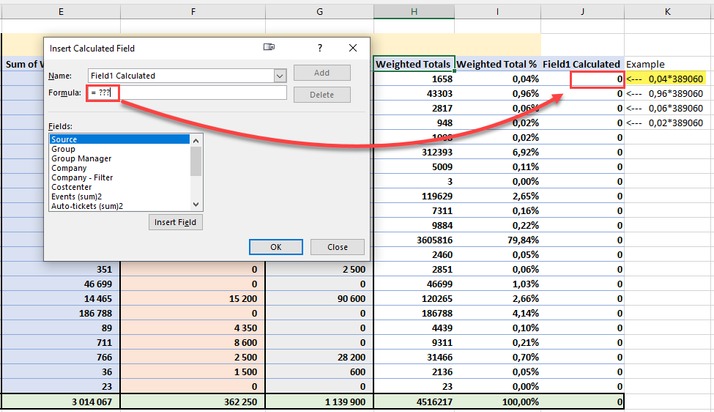714x412 pixels.
Task: Click Fields list scroll up arrow
Action: pyautogui.click(x=196, y=141)
